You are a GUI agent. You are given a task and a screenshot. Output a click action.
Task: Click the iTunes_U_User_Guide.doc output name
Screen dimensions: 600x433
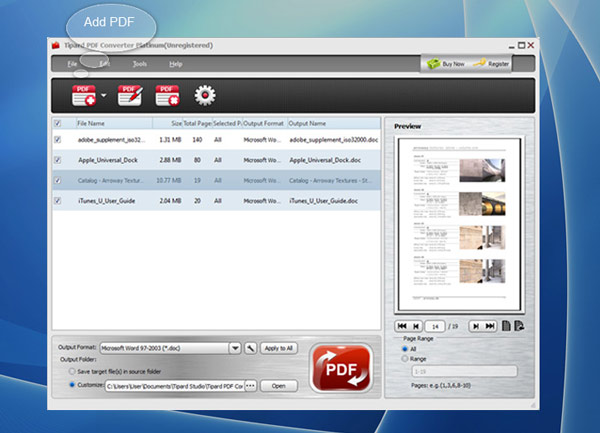coord(323,201)
